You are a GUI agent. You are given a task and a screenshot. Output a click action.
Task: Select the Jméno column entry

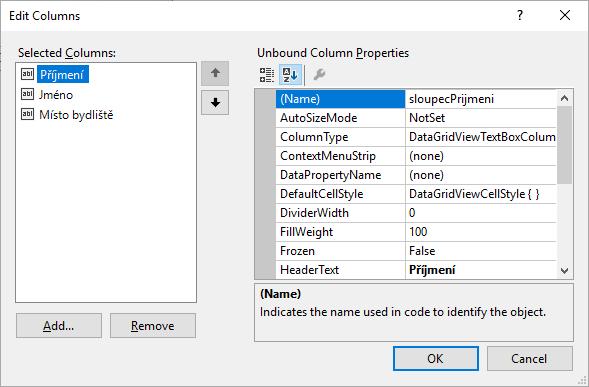click(x=56, y=95)
